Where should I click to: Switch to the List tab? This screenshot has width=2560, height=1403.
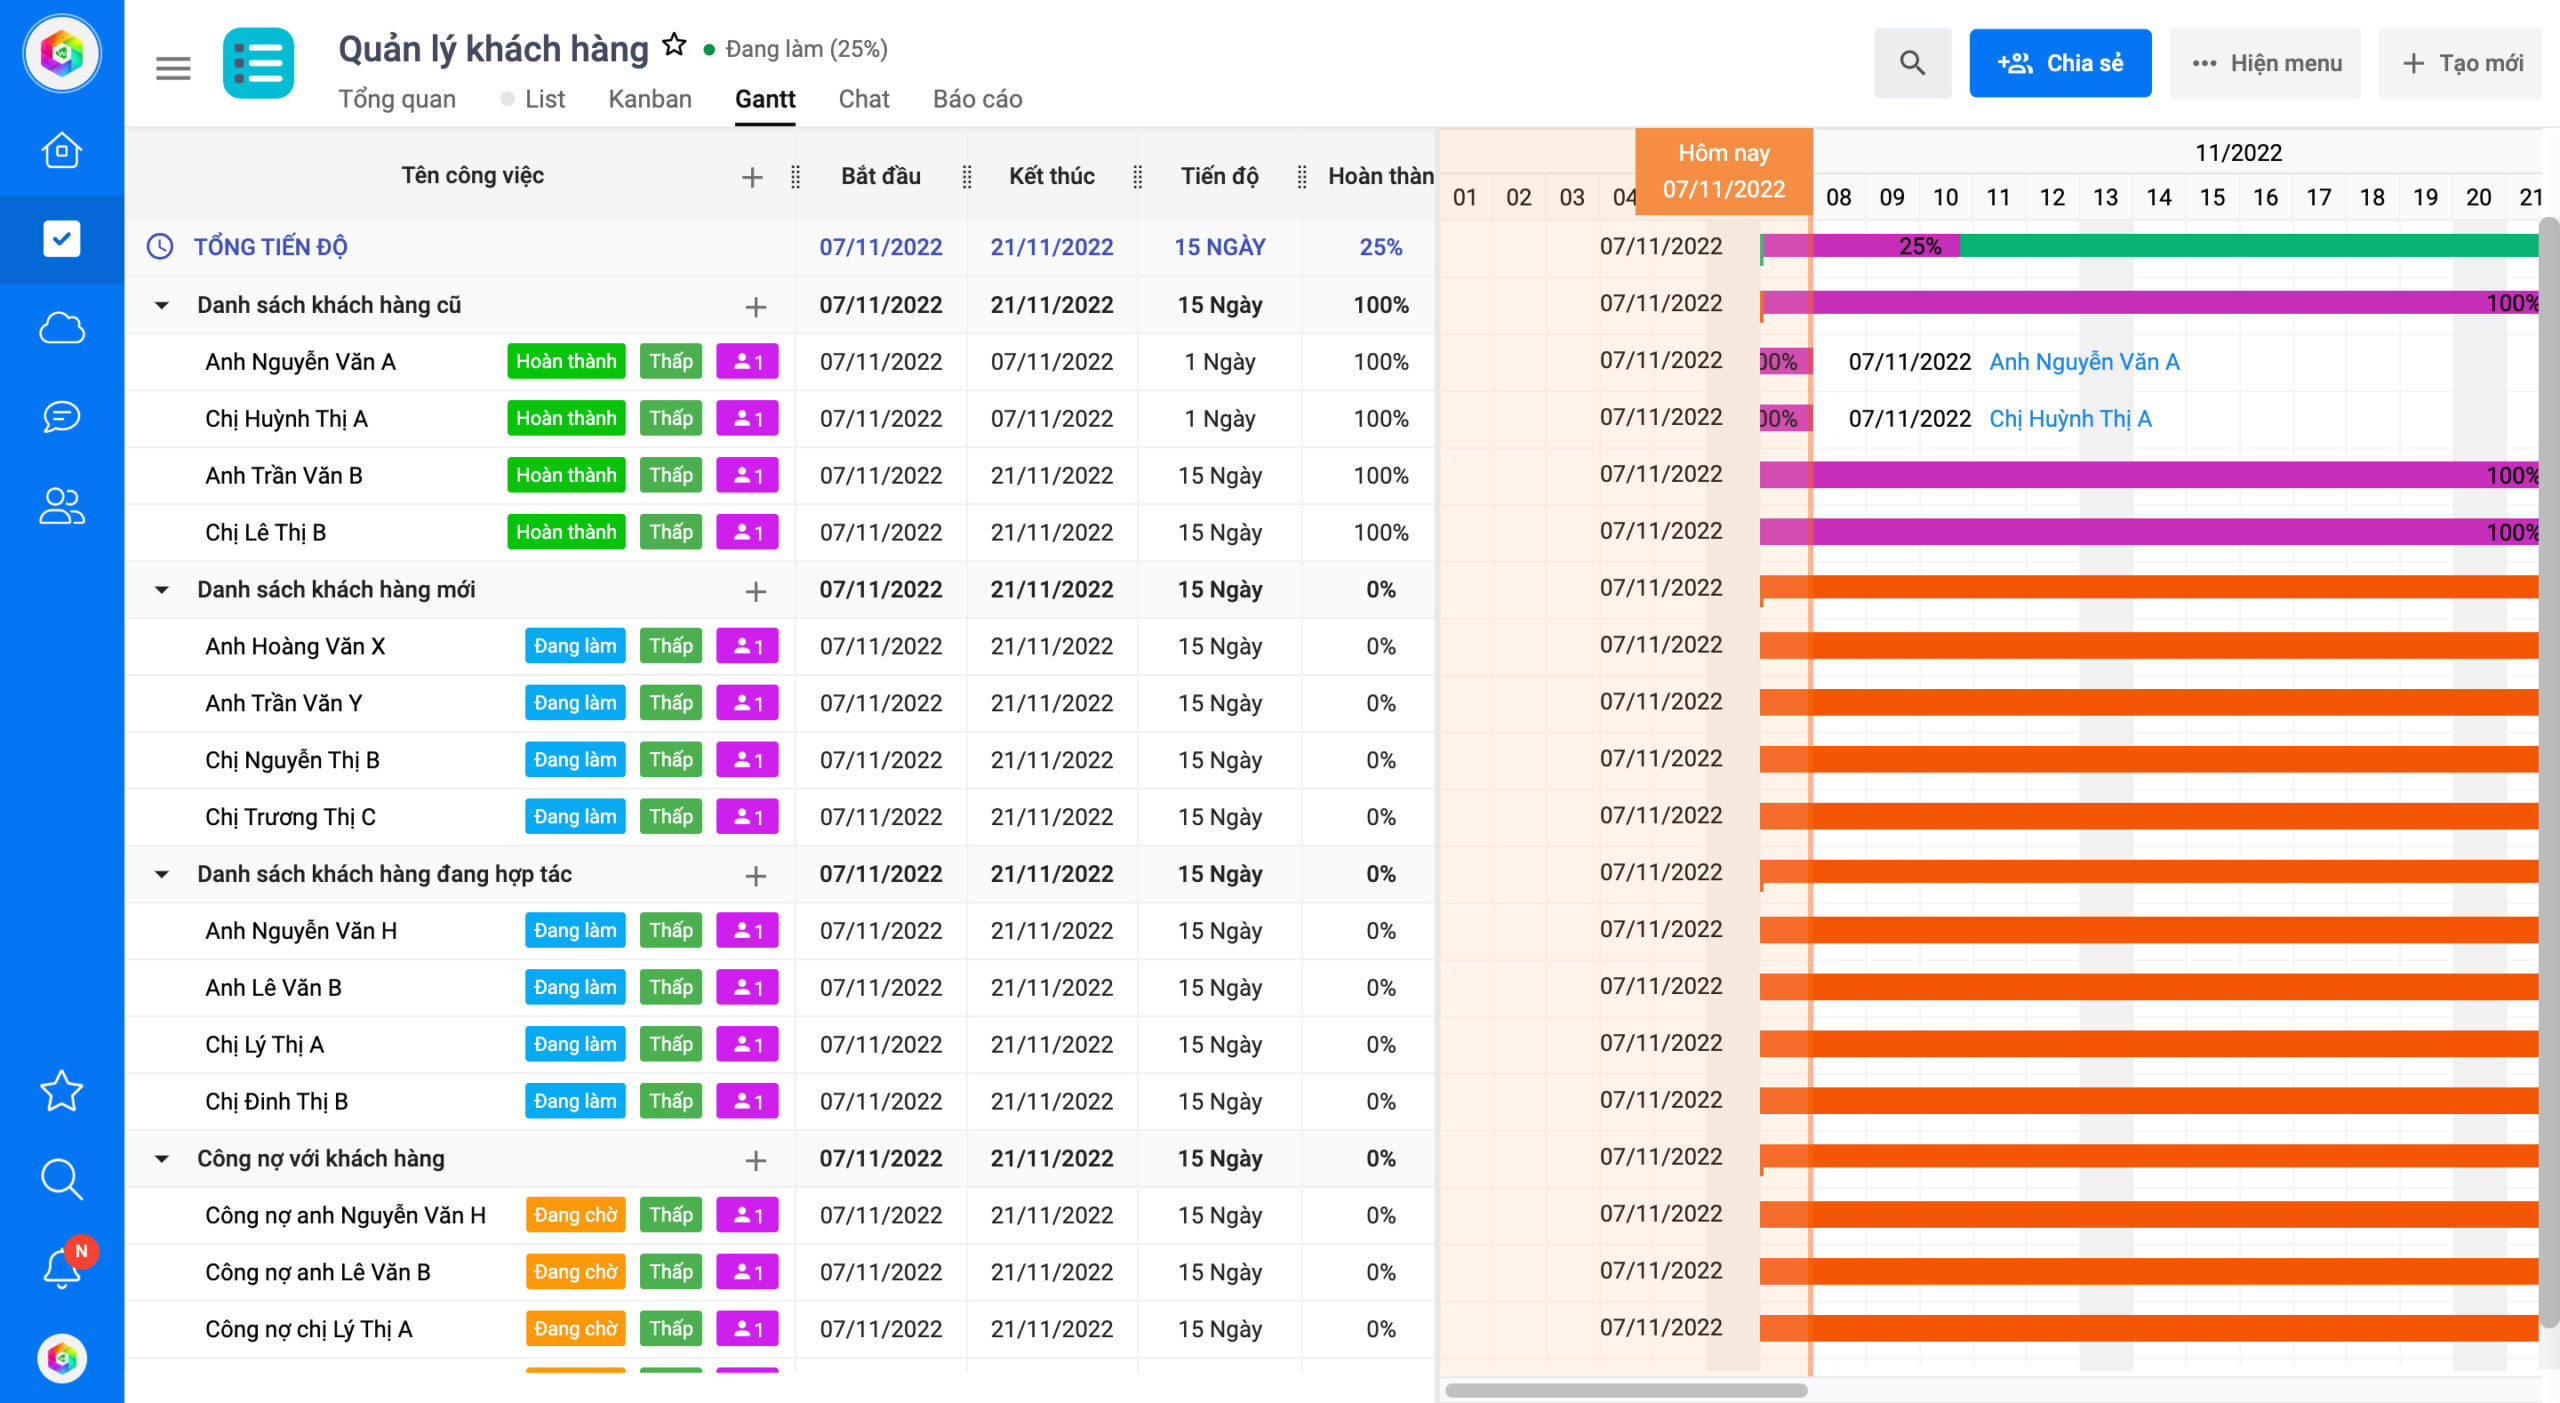[x=544, y=99]
